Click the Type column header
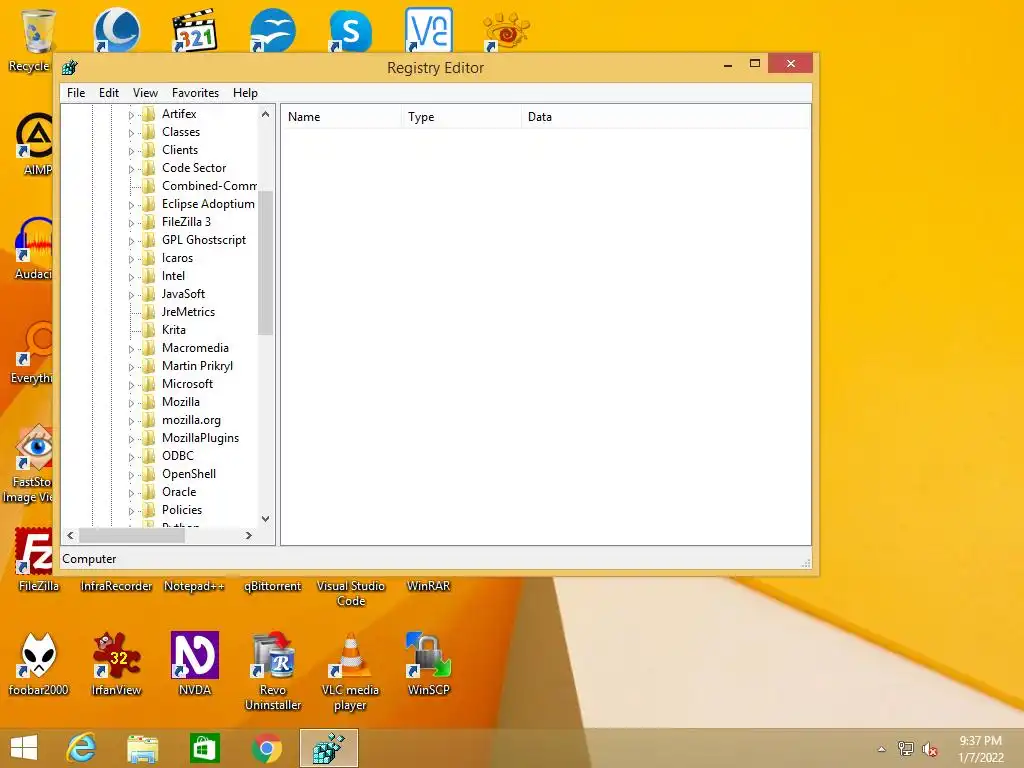 (462, 117)
